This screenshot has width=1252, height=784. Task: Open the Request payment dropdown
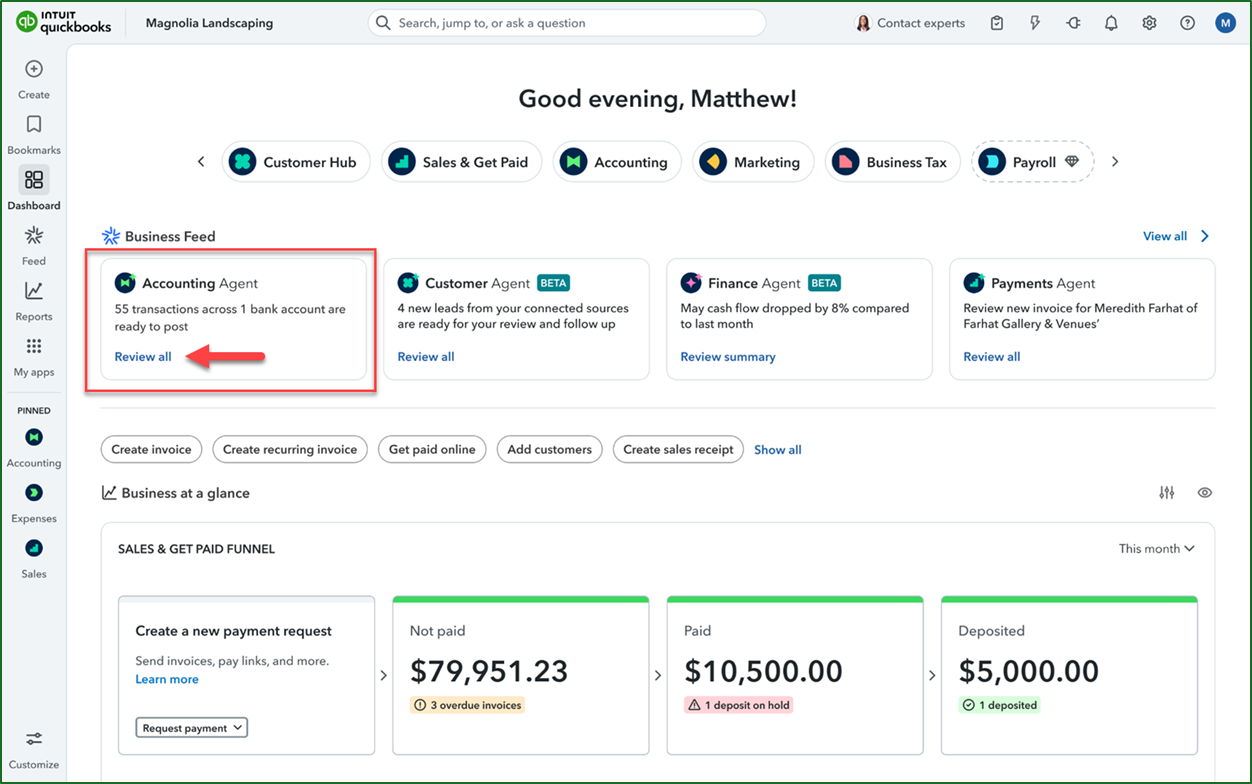point(191,728)
